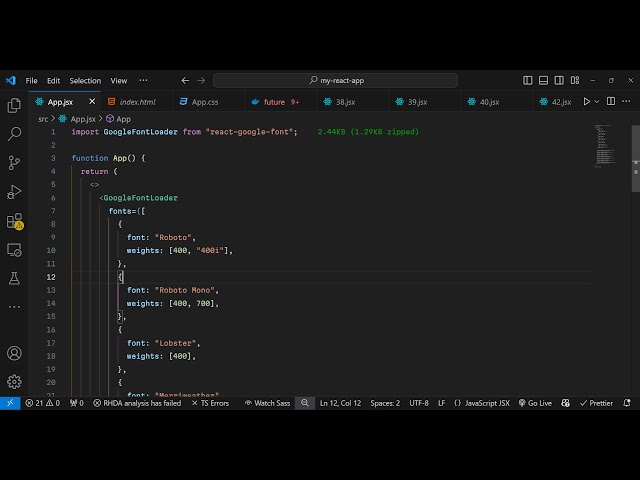The image size is (640, 480).
Task: Expand the run button dropdown arrow
Action: [x=598, y=101]
